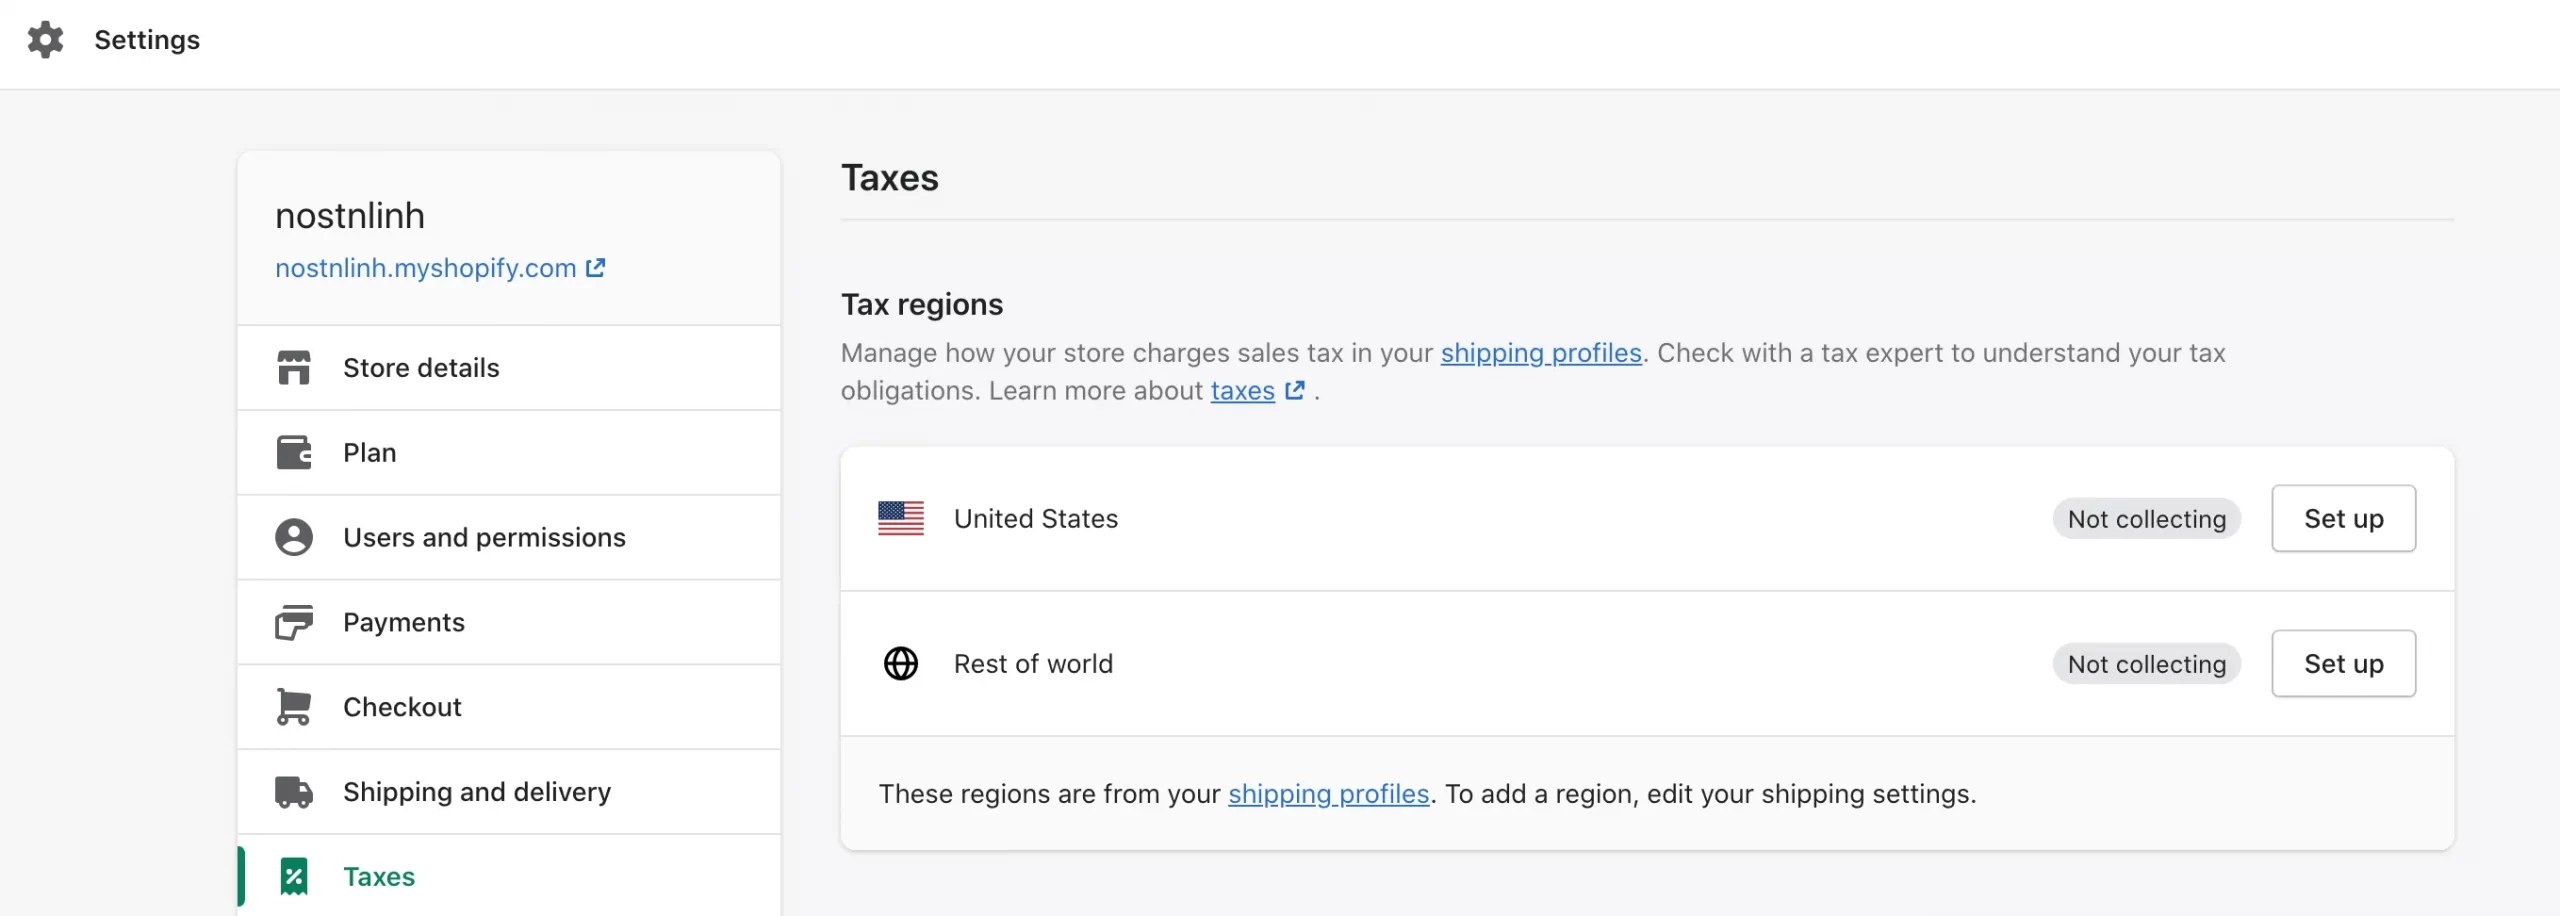Open the external link beside nostnlinh.myshopify.com
This screenshot has width=2560, height=916.
point(596,267)
